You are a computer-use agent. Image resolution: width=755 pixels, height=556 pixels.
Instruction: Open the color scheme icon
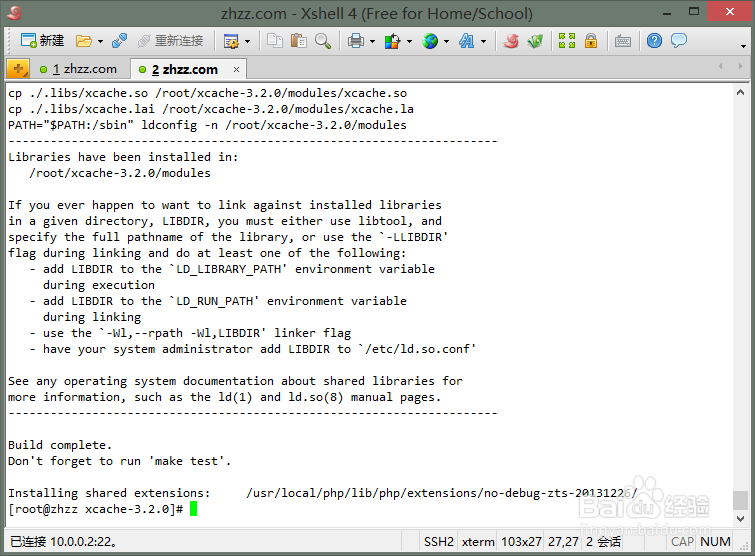point(392,41)
